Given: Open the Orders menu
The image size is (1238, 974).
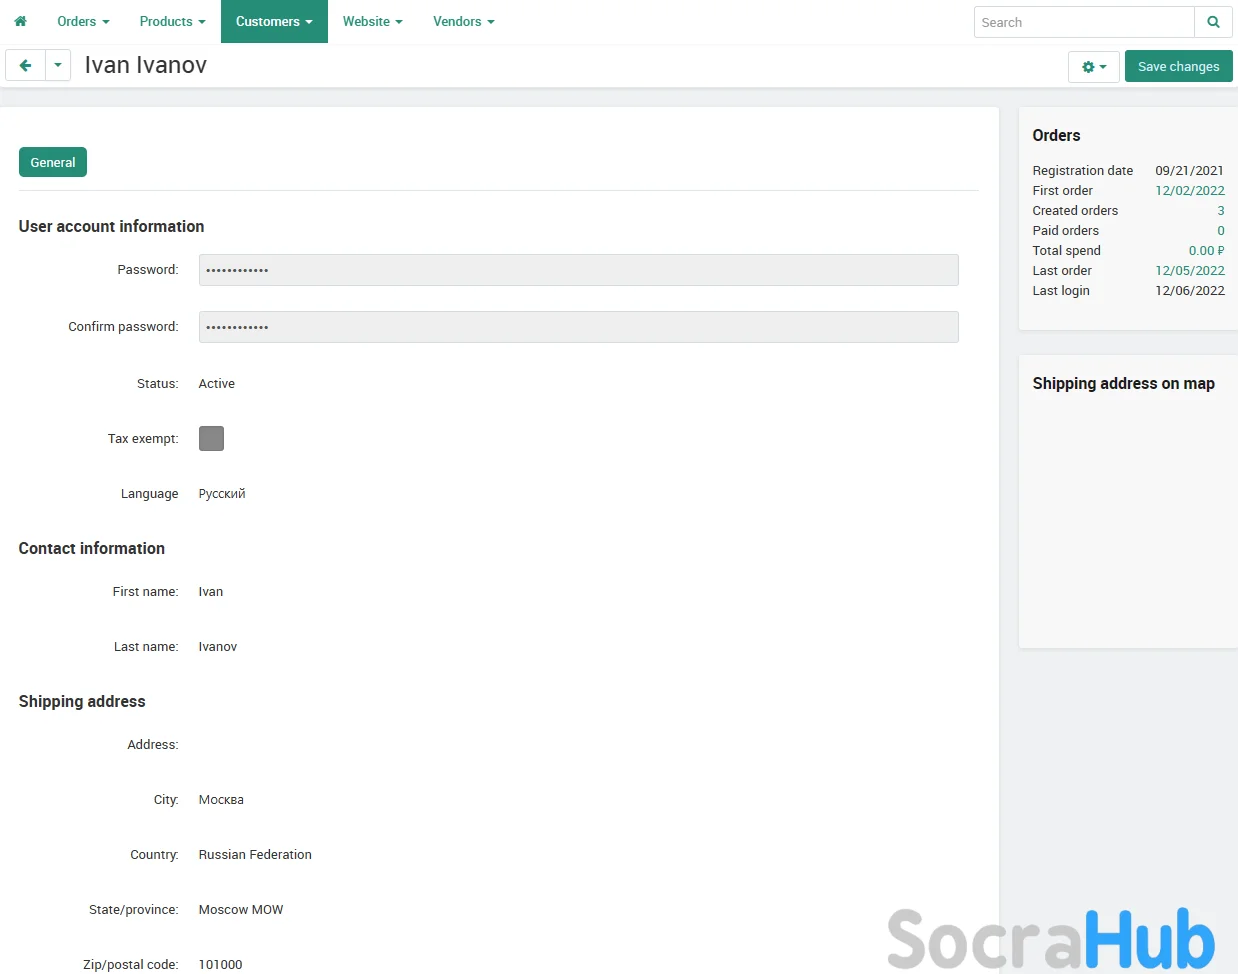Looking at the screenshot, I should [x=83, y=21].
